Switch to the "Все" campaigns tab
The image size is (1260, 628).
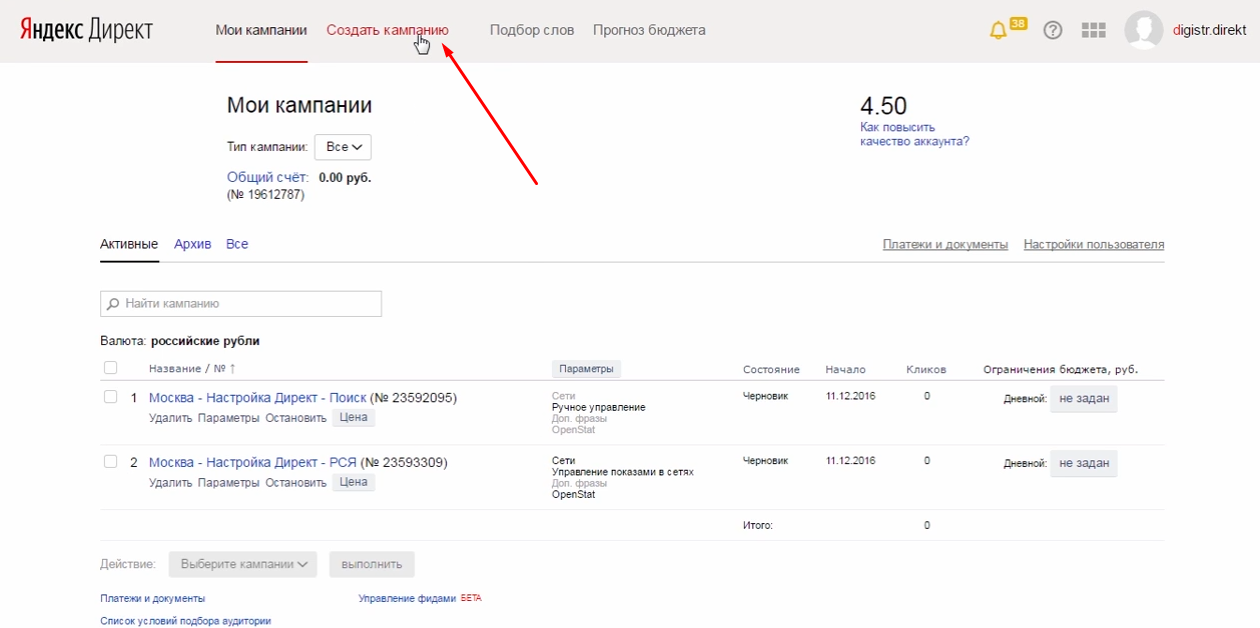pyautogui.click(x=237, y=244)
